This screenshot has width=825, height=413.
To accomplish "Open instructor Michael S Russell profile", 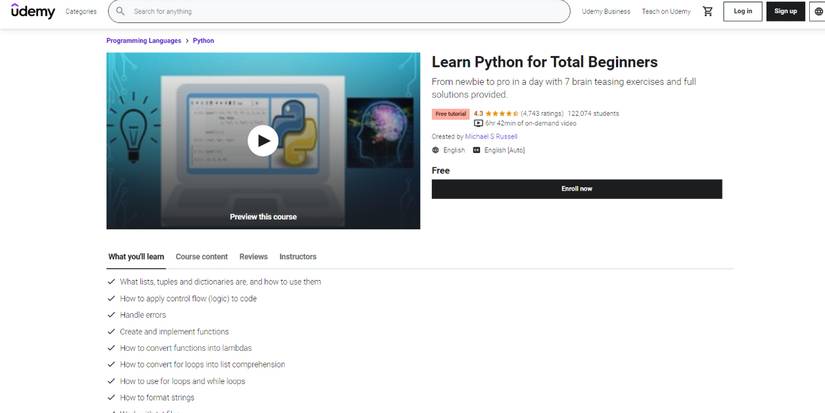I will [x=491, y=137].
